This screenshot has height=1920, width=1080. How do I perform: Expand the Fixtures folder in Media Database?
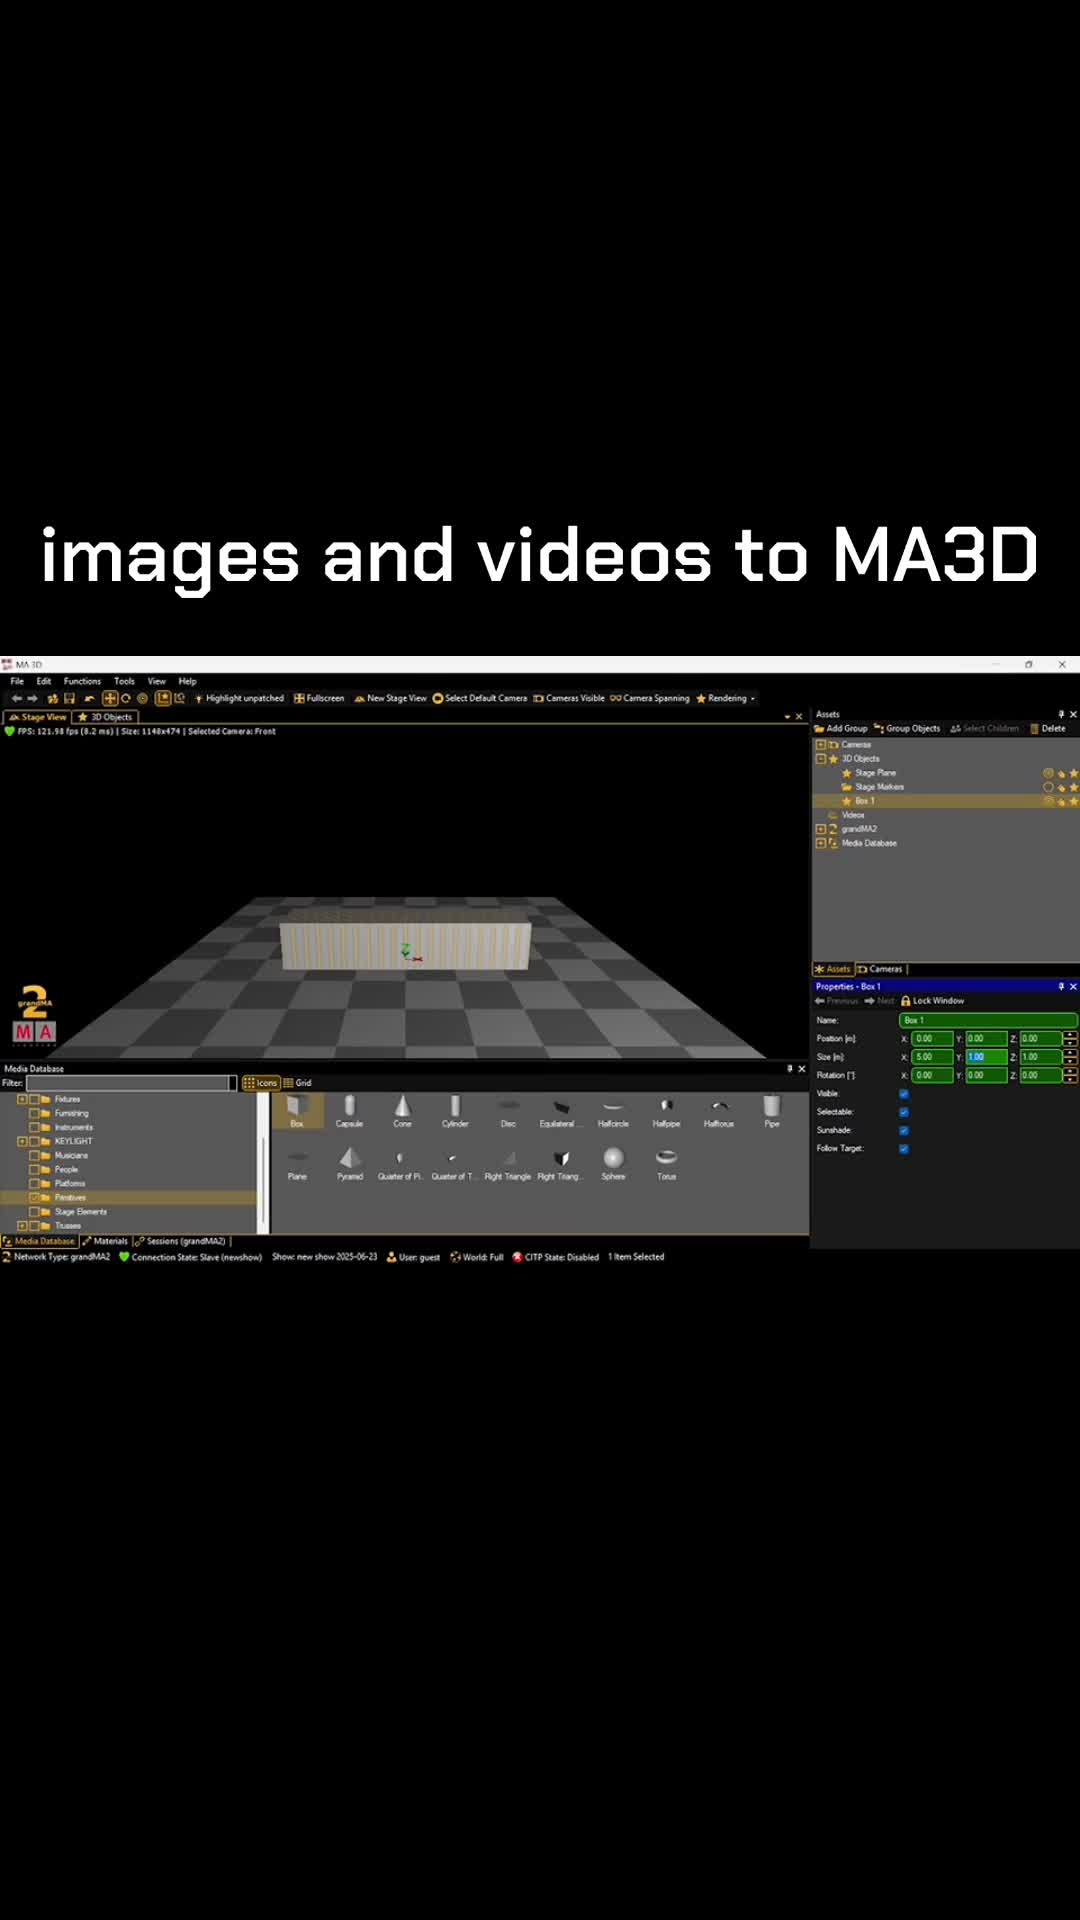[x=22, y=1099]
